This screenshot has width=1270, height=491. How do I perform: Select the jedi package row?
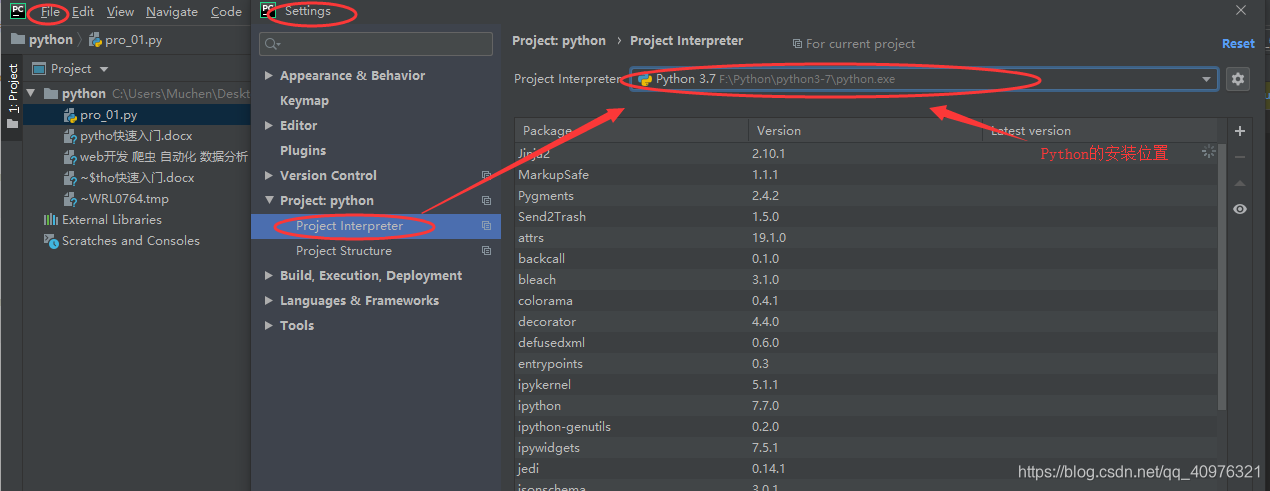(x=866, y=468)
